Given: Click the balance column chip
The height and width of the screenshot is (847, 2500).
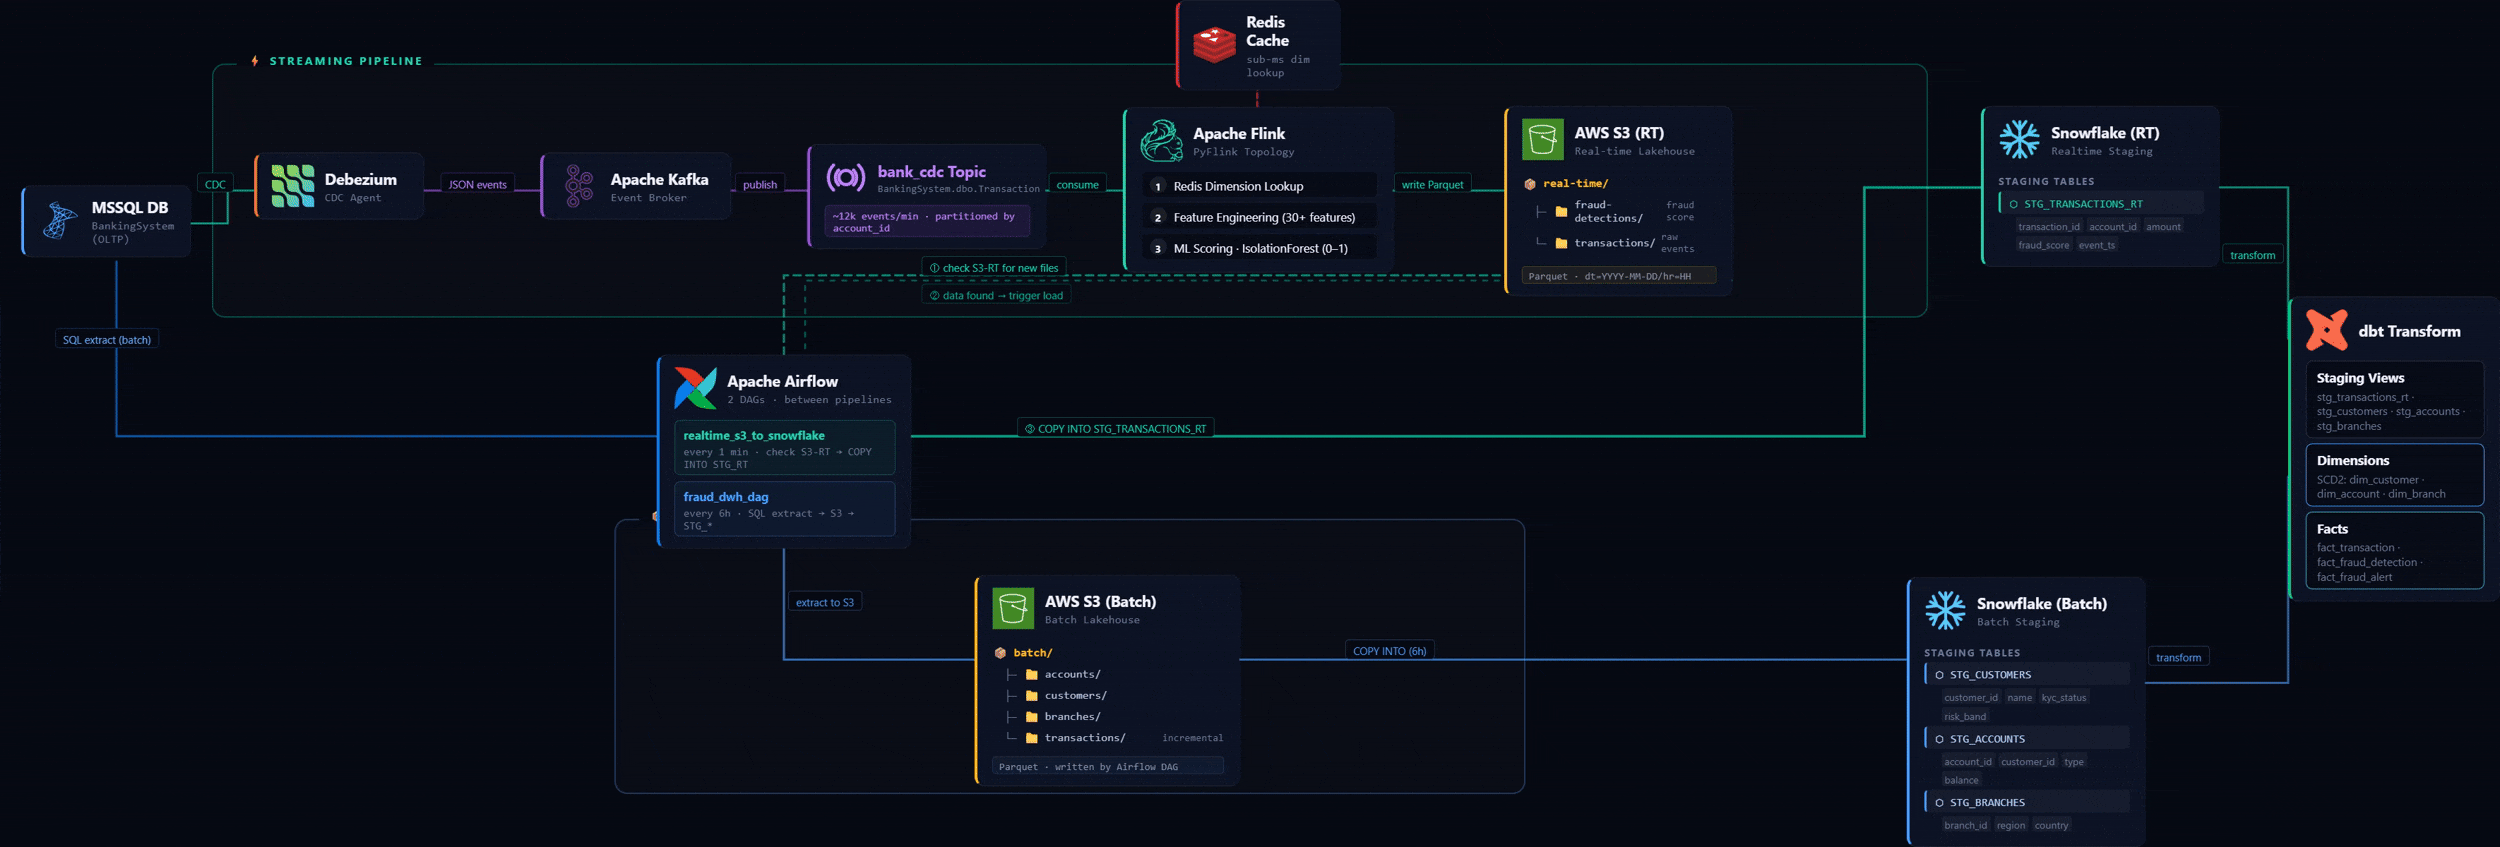Looking at the screenshot, I should [x=1961, y=781].
